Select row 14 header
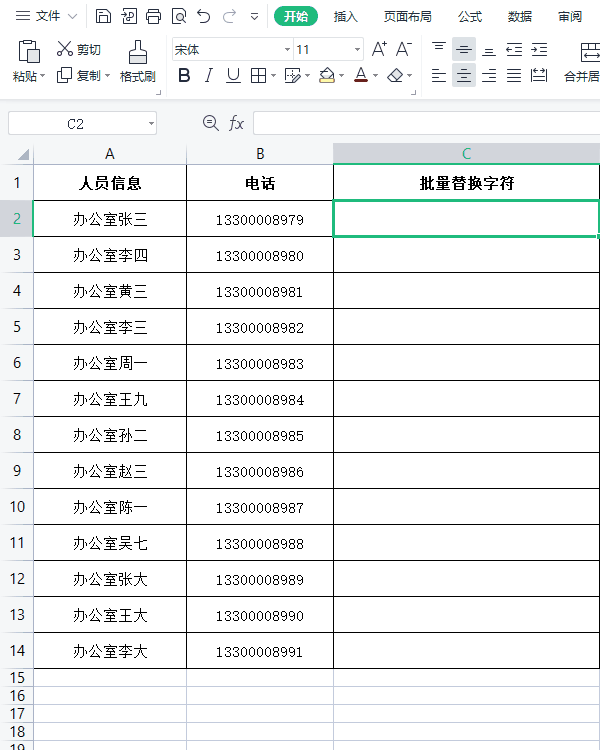 17,651
